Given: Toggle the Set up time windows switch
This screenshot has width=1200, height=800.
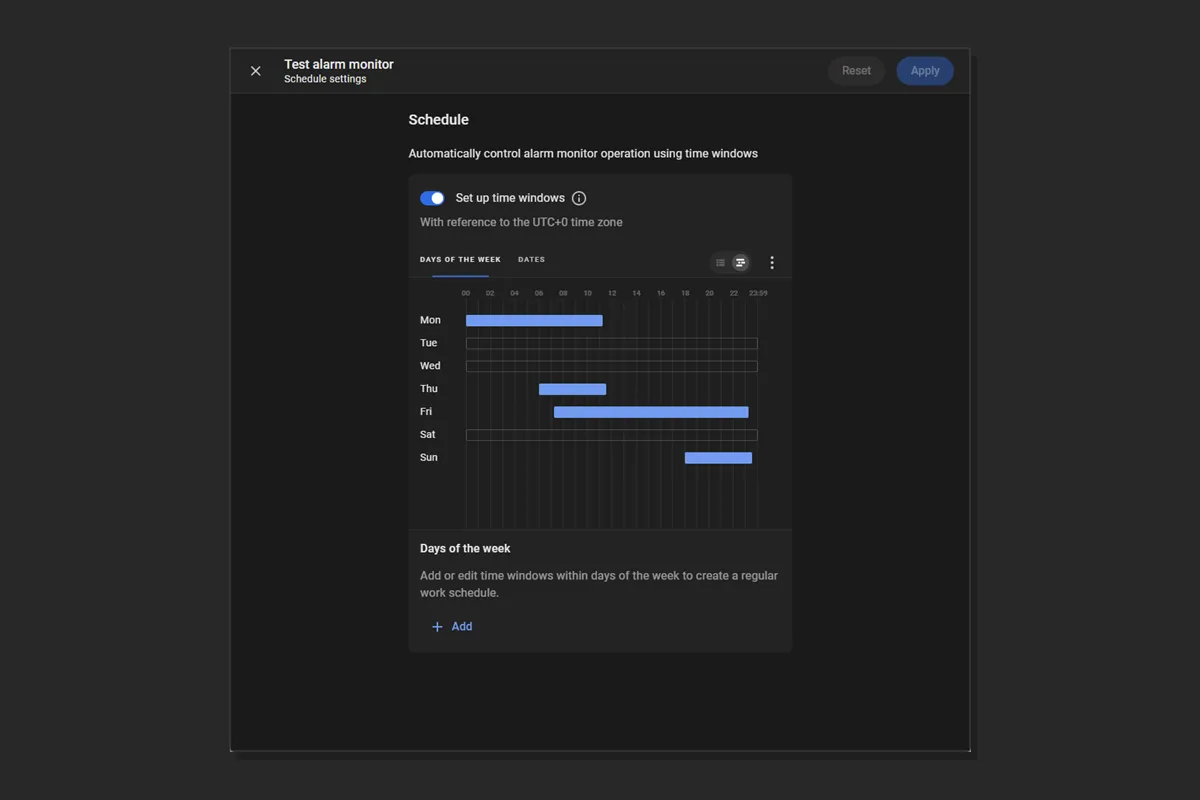Looking at the screenshot, I should [x=432, y=198].
